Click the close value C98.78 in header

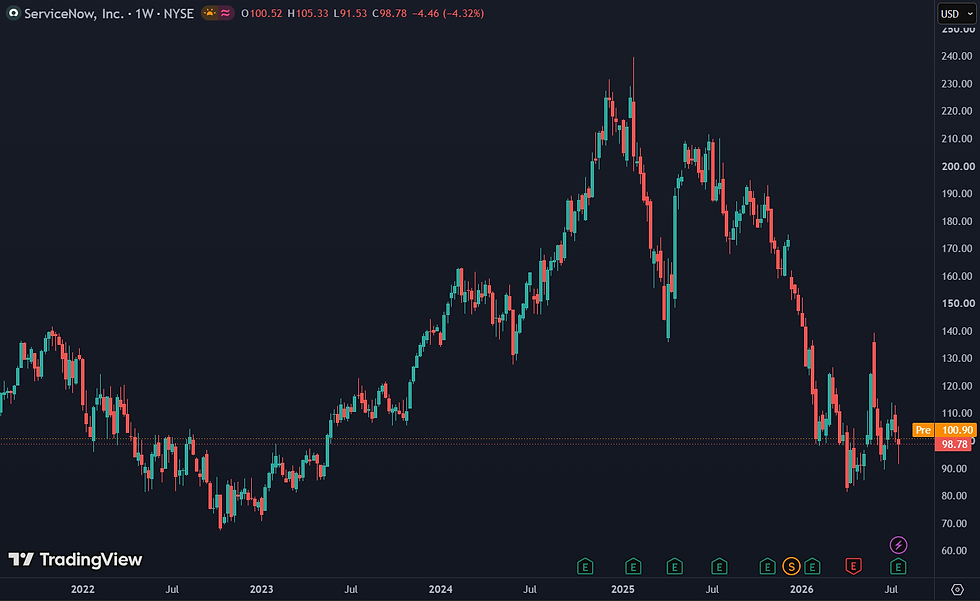tap(389, 13)
